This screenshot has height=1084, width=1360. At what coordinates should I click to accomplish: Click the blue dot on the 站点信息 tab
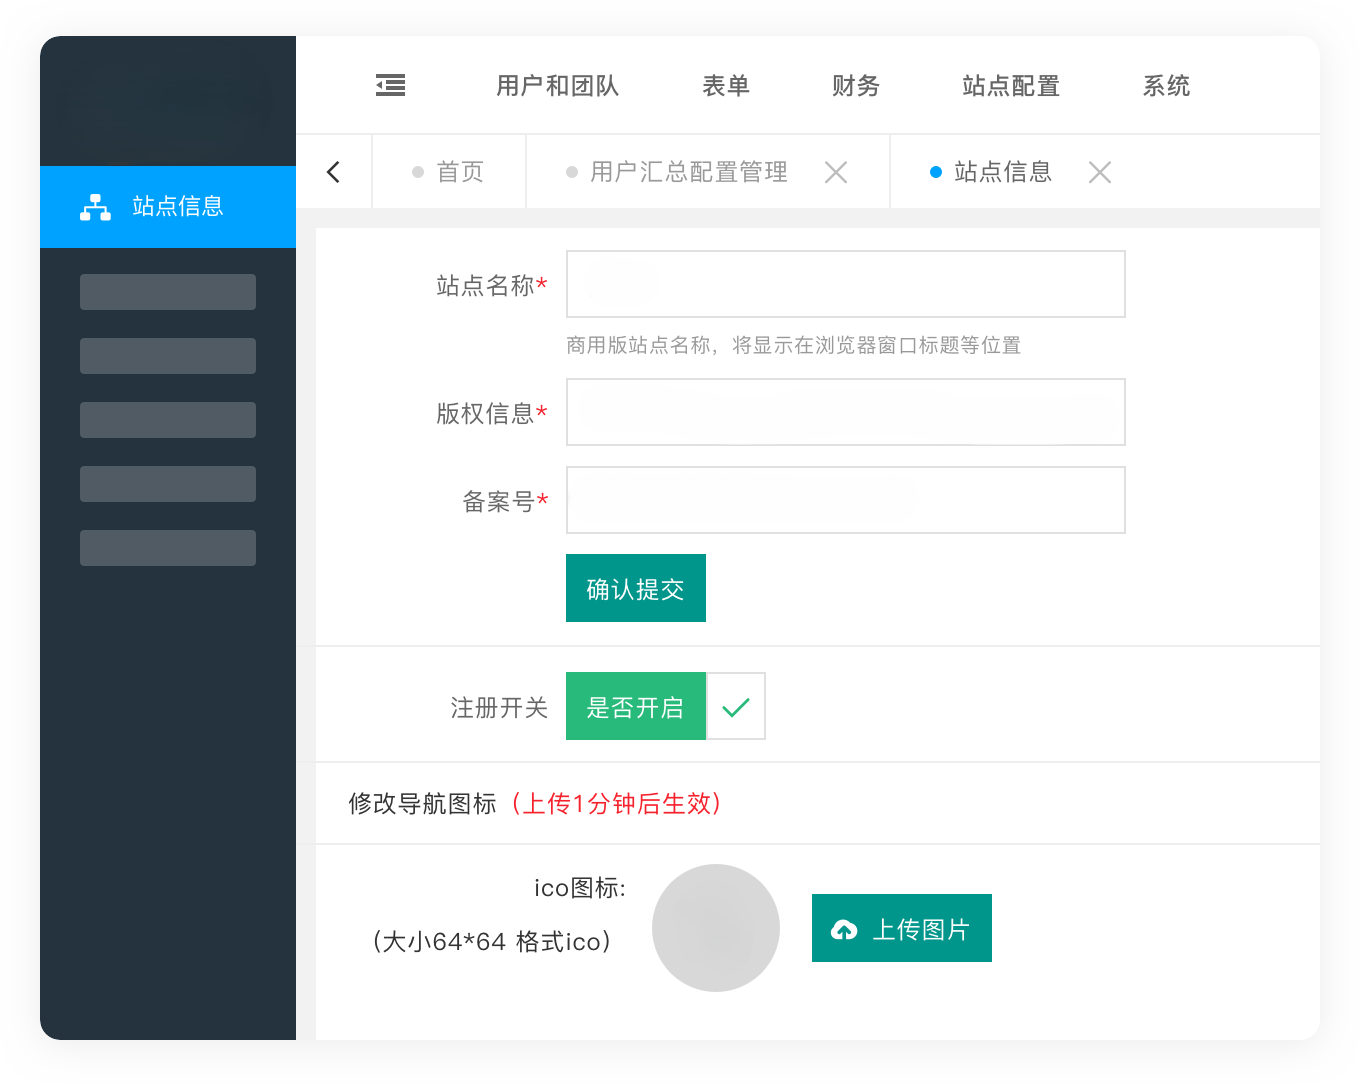click(x=936, y=171)
